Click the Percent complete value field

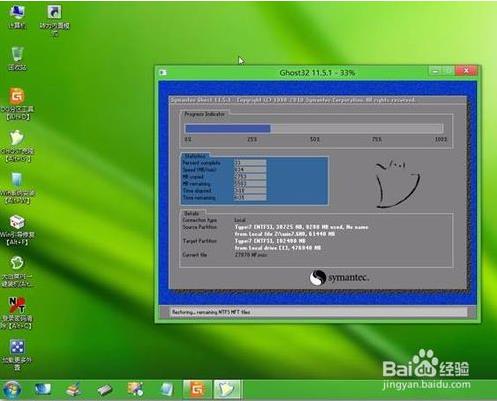click(250, 163)
